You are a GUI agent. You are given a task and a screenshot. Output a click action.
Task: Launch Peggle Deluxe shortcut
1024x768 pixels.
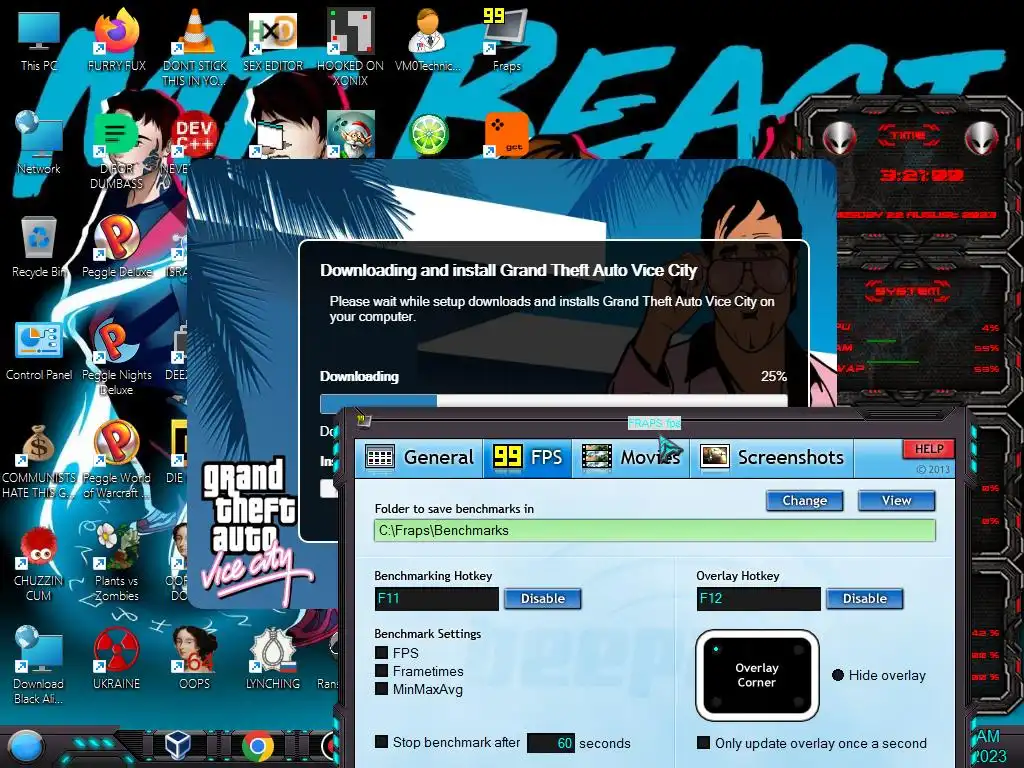(116, 247)
